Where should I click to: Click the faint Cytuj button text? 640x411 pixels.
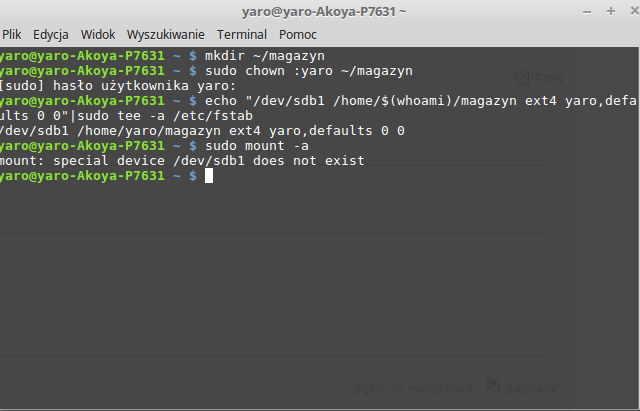pyautogui.click(x=549, y=77)
